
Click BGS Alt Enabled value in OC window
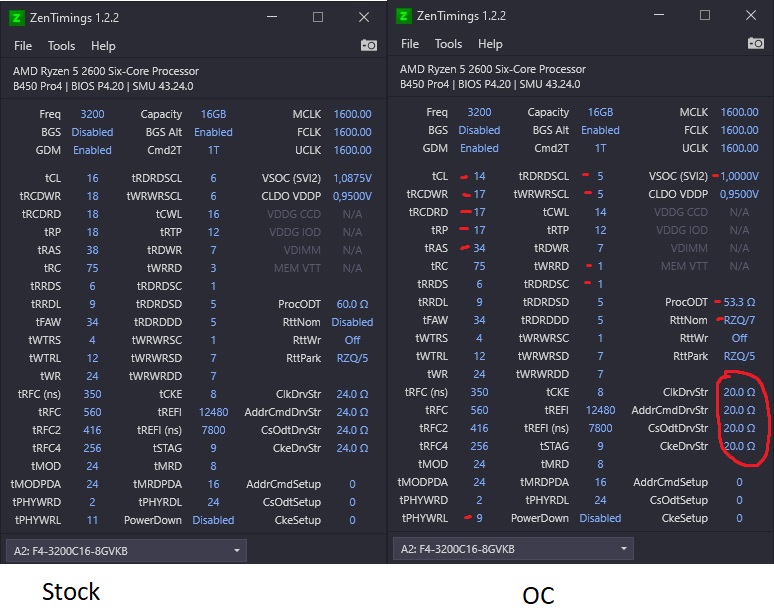[x=600, y=130]
